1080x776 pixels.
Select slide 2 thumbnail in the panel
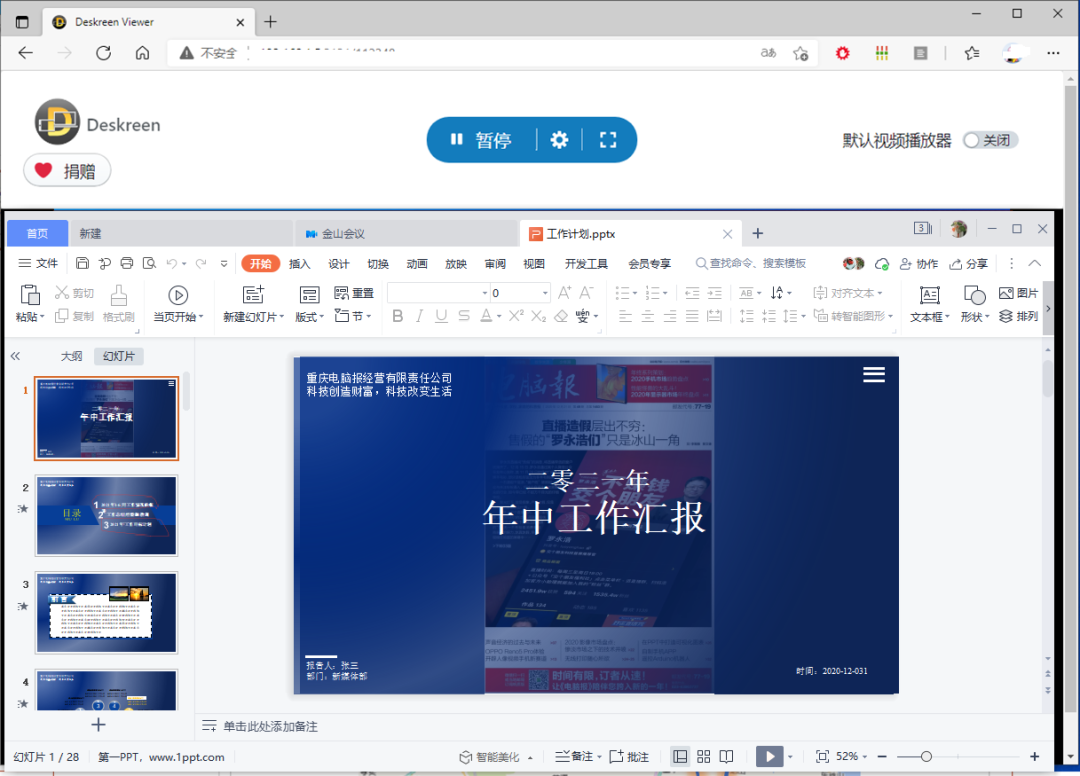pos(106,515)
